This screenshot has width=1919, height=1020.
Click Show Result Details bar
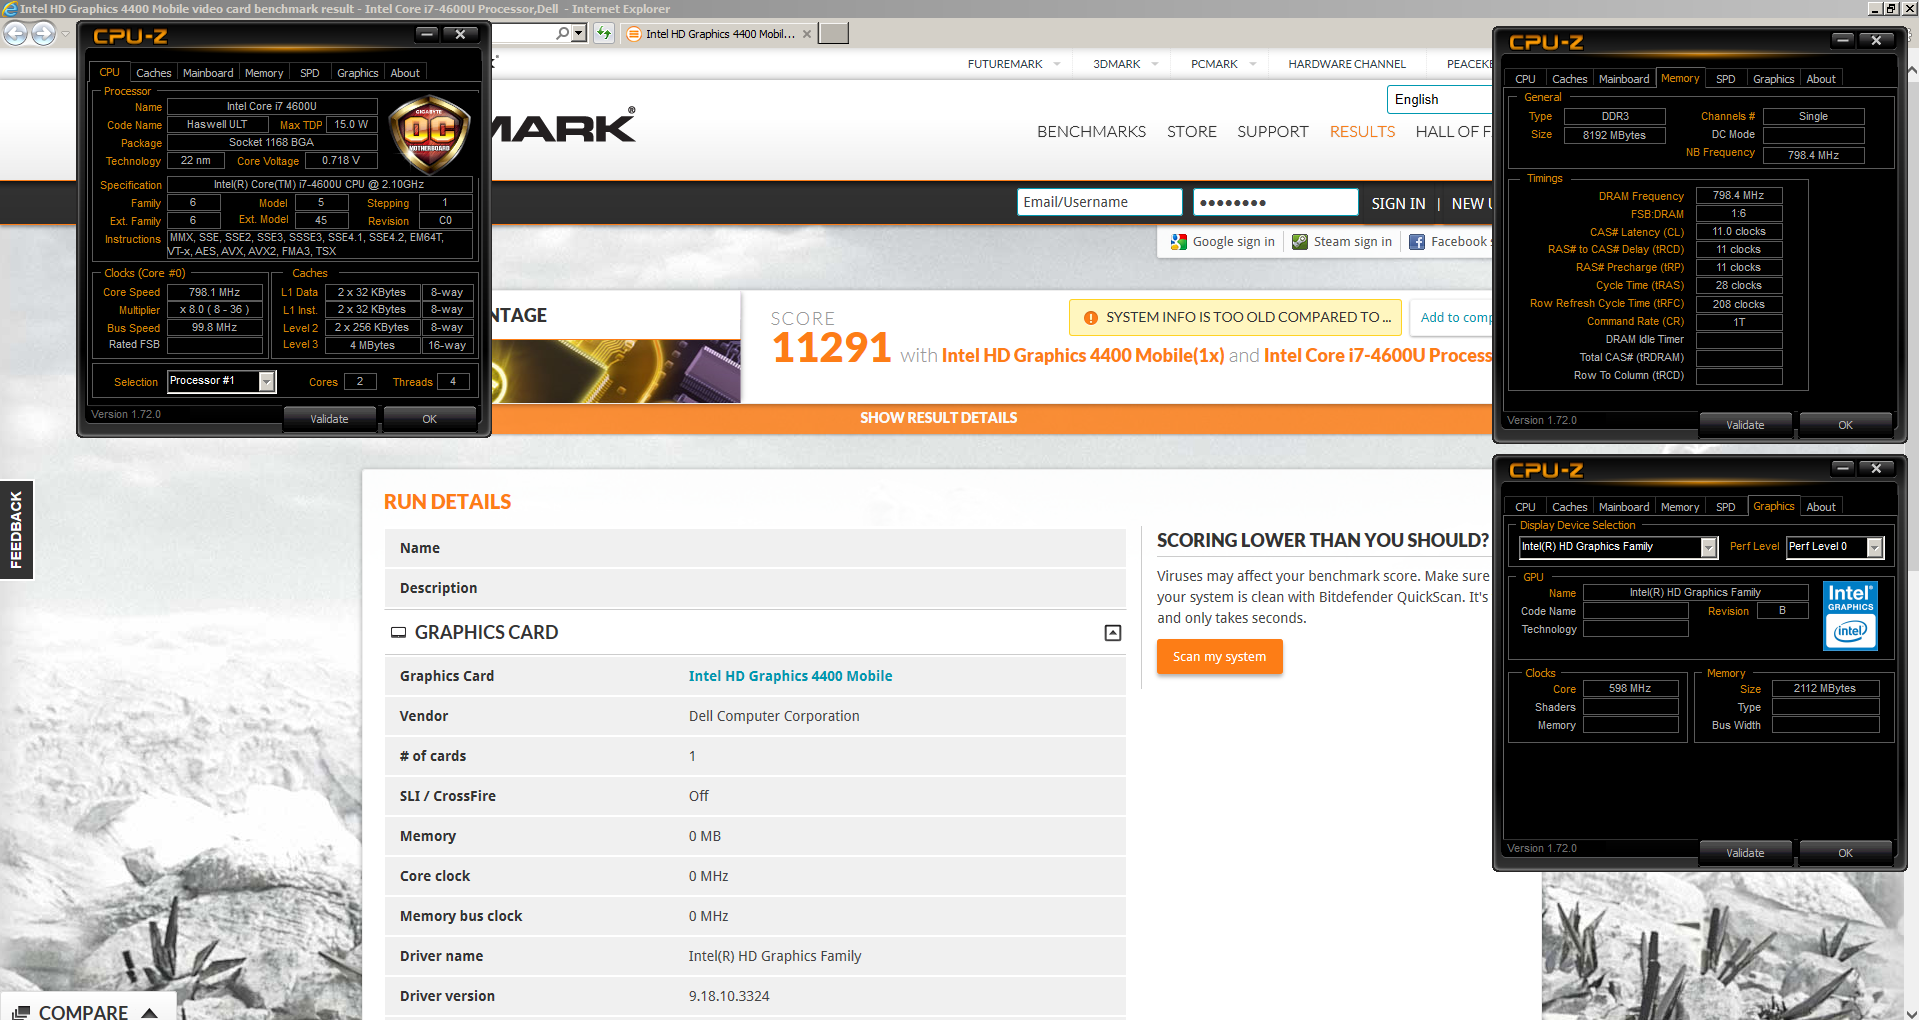938,418
